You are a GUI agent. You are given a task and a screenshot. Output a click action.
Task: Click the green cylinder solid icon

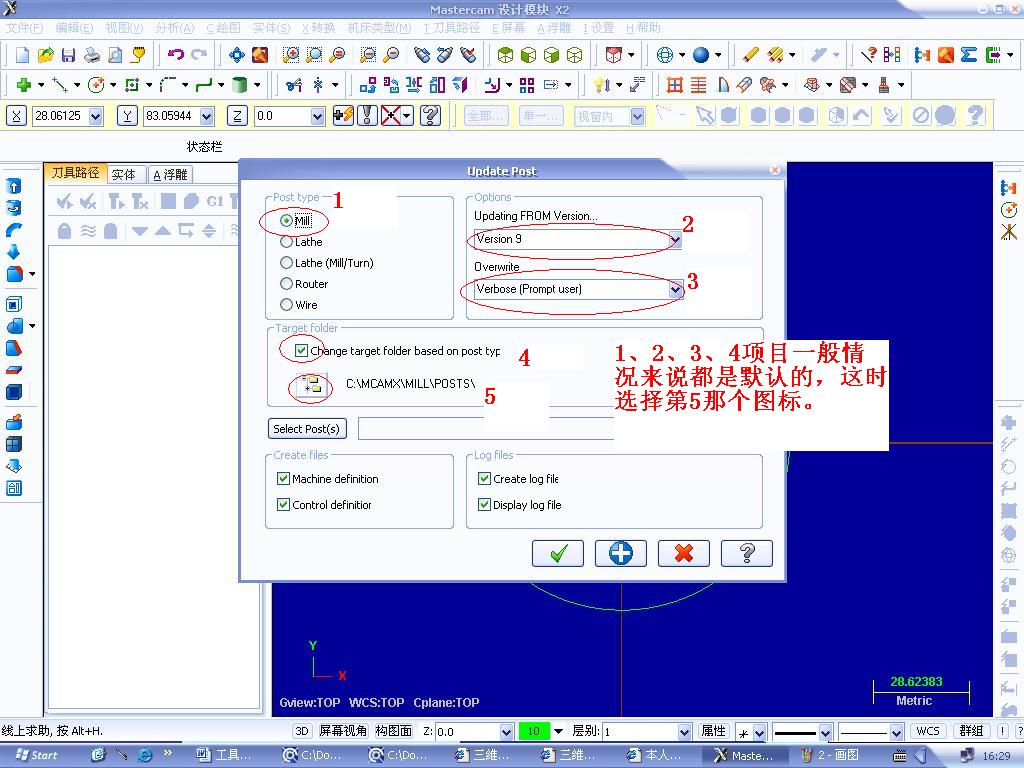(x=240, y=85)
